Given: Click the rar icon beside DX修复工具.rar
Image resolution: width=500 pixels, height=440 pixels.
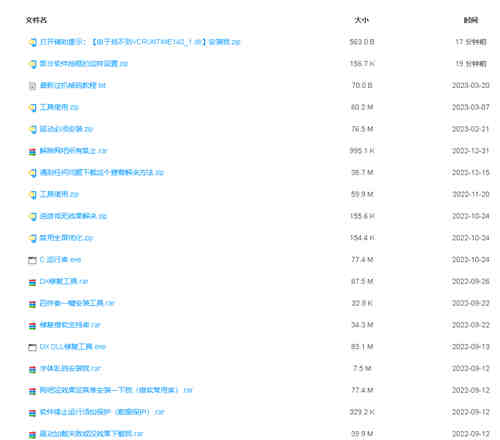Looking at the screenshot, I should click(x=32, y=282).
